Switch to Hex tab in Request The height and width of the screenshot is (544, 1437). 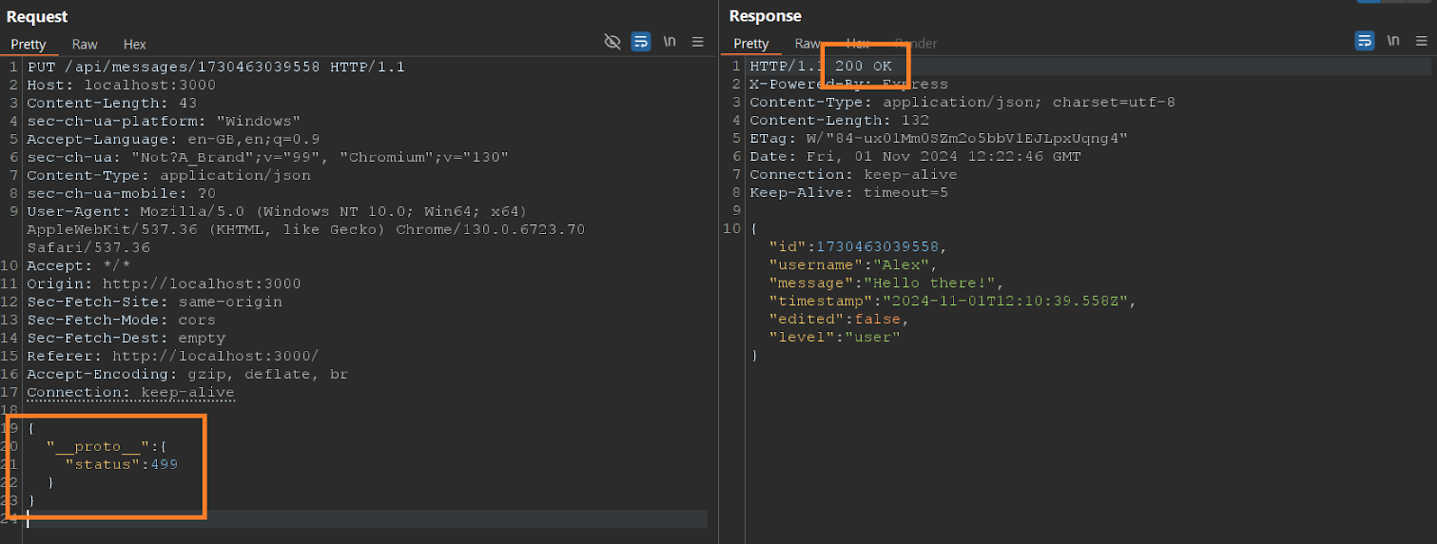pos(135,44)
